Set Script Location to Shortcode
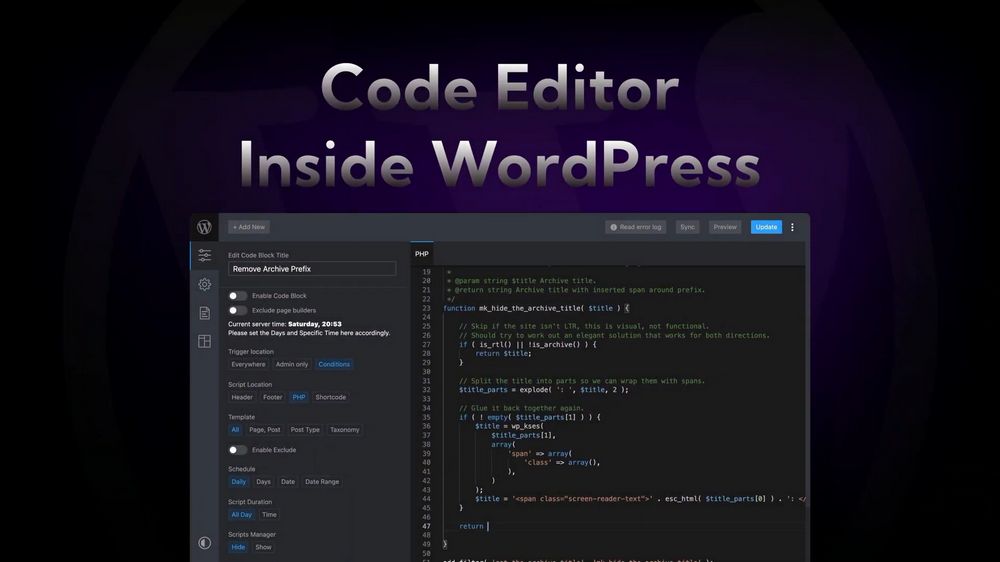The height and width of the screenshot is (562, 1000). [330, 397]
